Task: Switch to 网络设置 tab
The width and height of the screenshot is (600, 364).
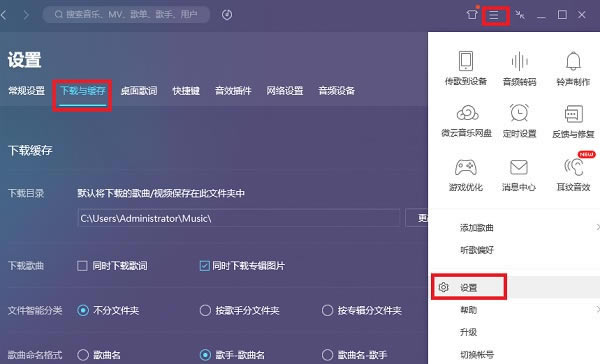Action: tap(285, 91)
